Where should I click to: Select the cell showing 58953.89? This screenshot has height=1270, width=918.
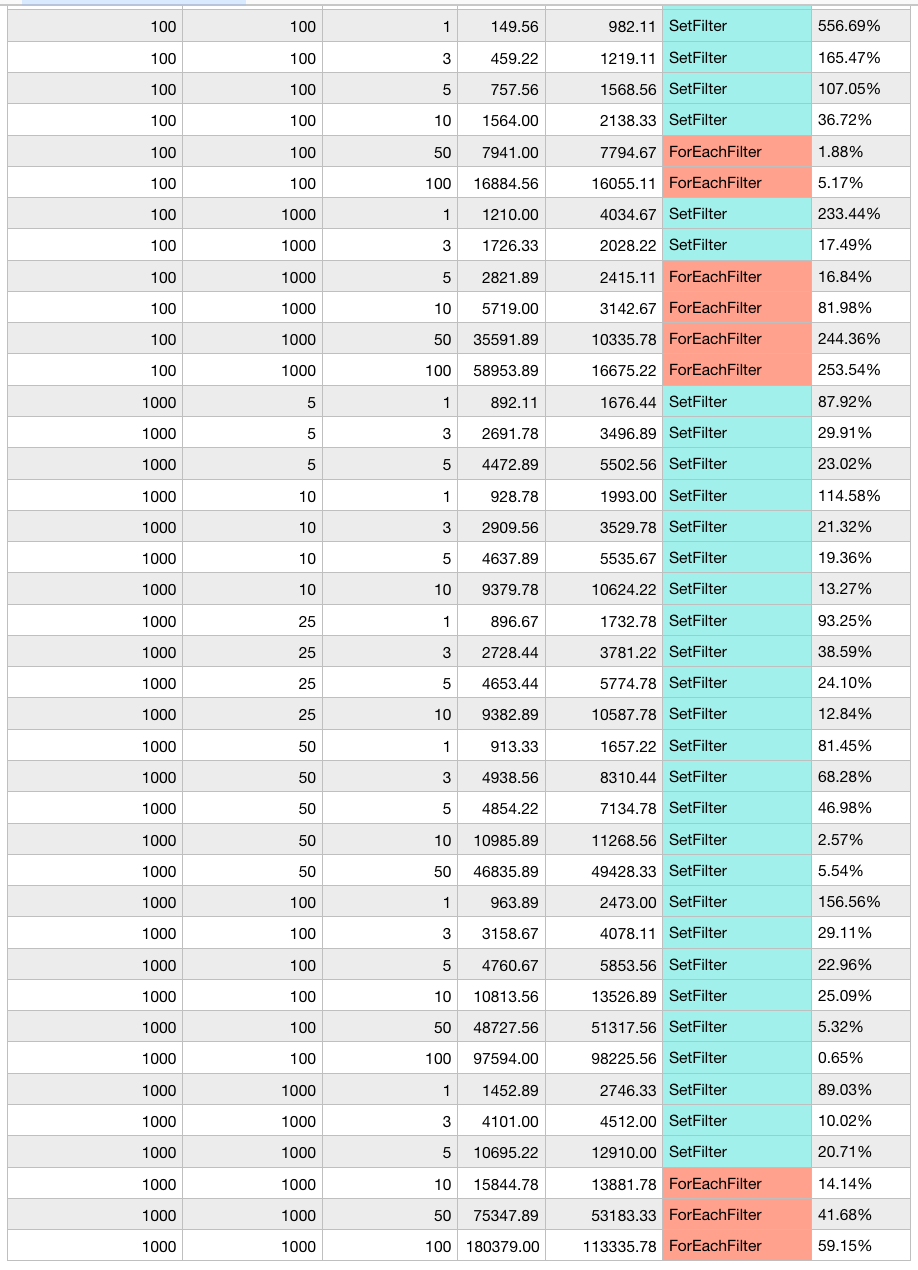pos(501,370)
